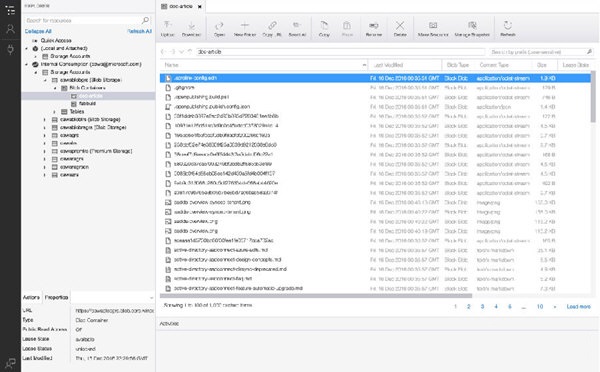Click the Delete toolbar button
Screen dimensions: 600x372
click(400, 29)
